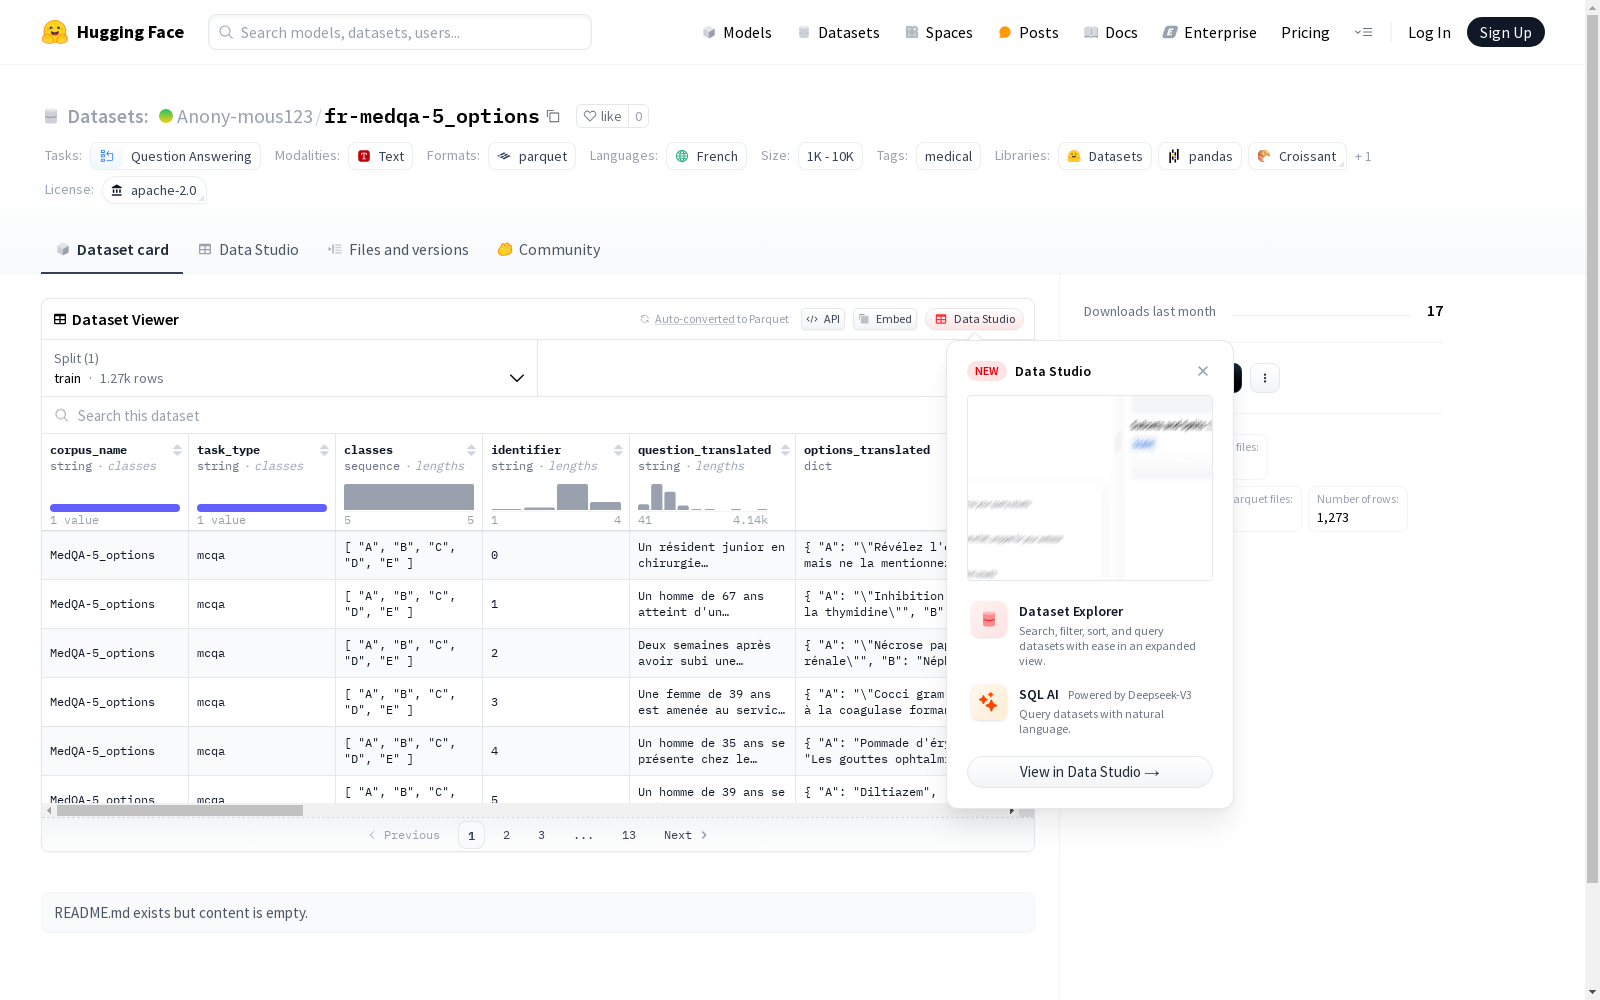Viewport: 1600px width, 1000px height.
Task: Select the Datasets library tag
Action: [x=1105, y=156]
